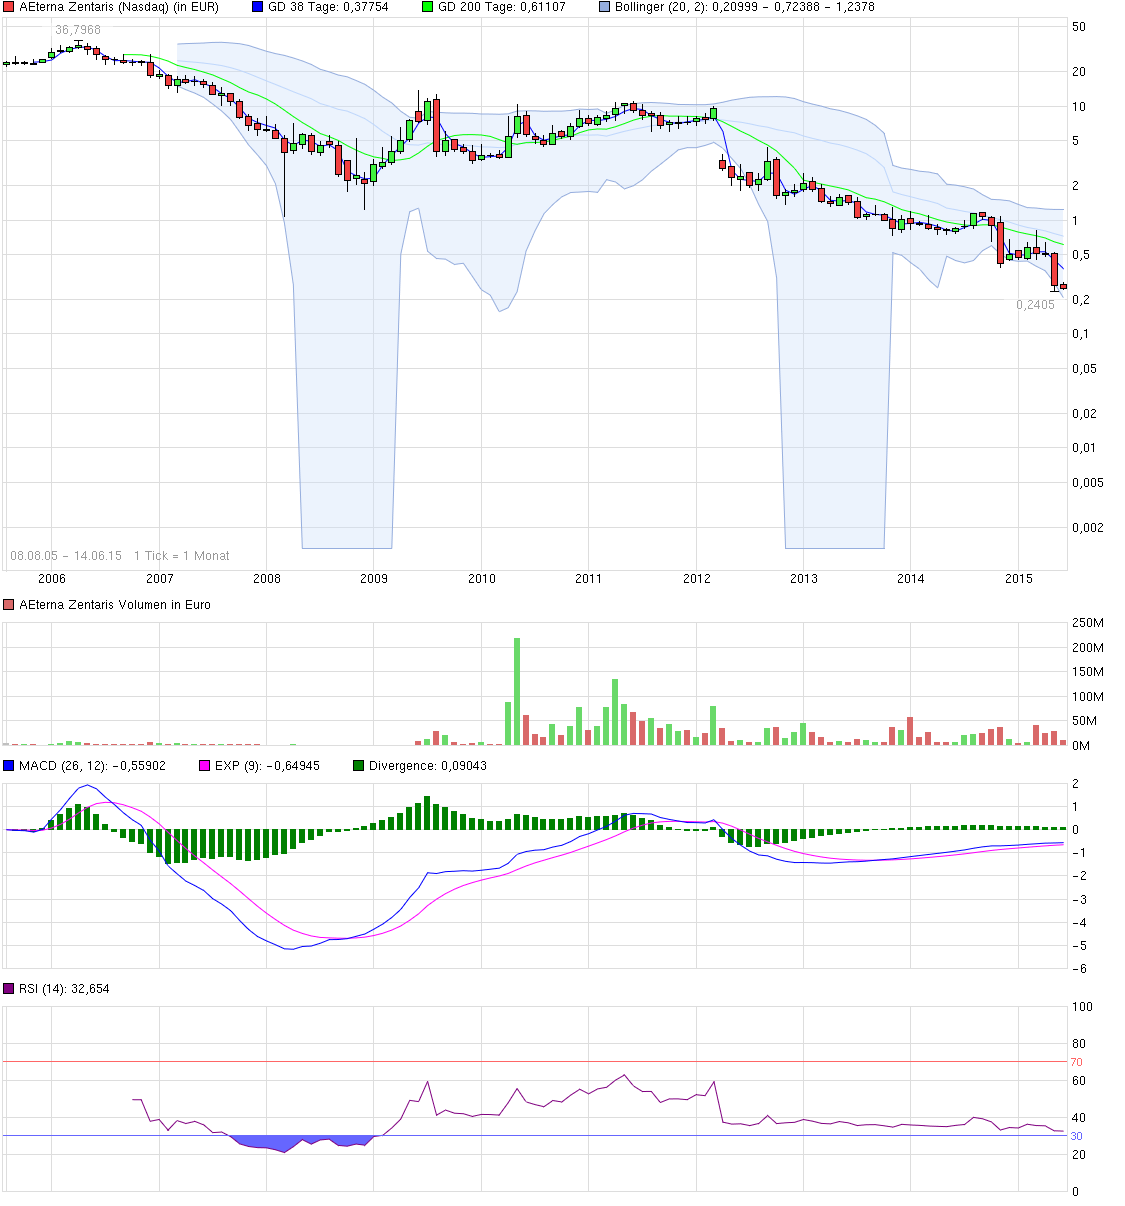1125x1206 pixels.
Task: Click the magenta EXP (9) legend swatch
Action: tap(205, 766)
